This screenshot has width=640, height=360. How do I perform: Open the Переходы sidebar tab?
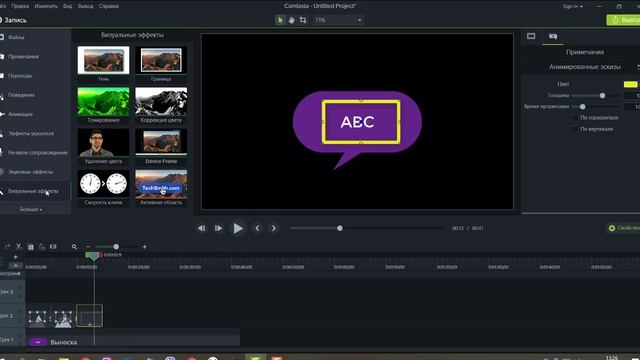20,76
